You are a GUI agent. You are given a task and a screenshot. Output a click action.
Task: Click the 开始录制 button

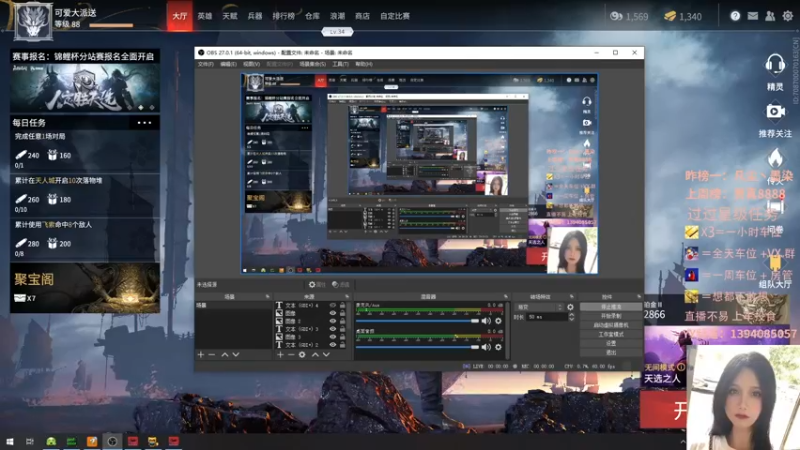tap(611, 316)
